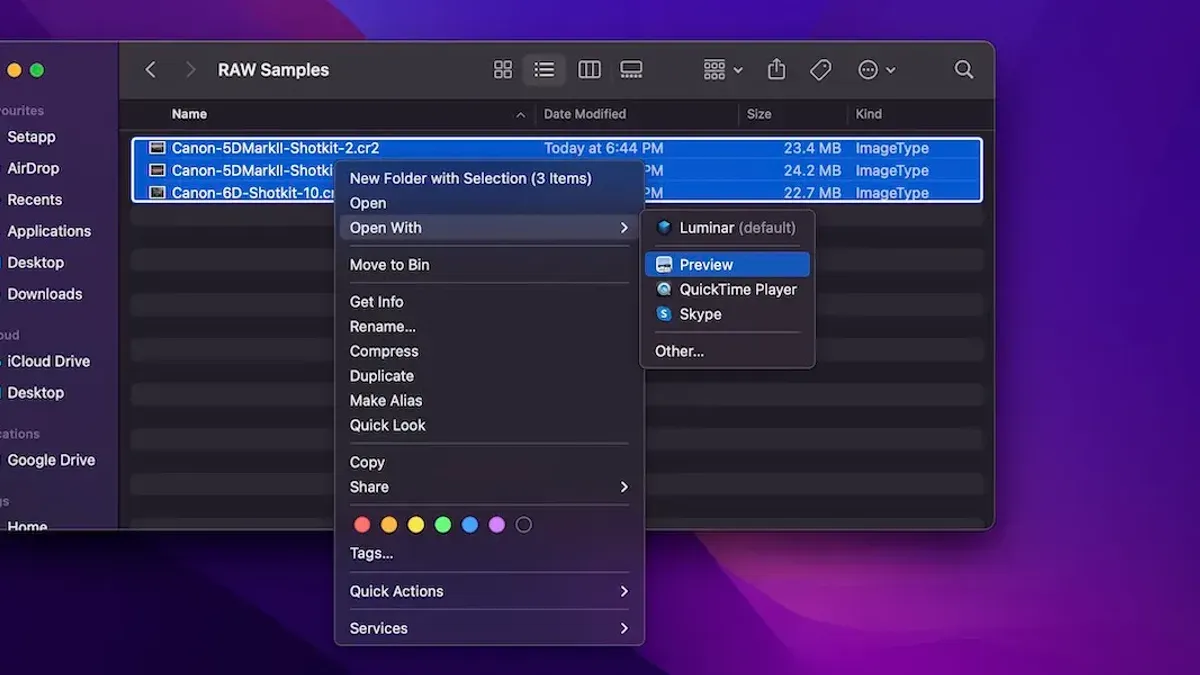The height and width of the screenshot is (675, 1200).
Task: Open iCloud Drive in the sidebar
Action: pos(48,361)
